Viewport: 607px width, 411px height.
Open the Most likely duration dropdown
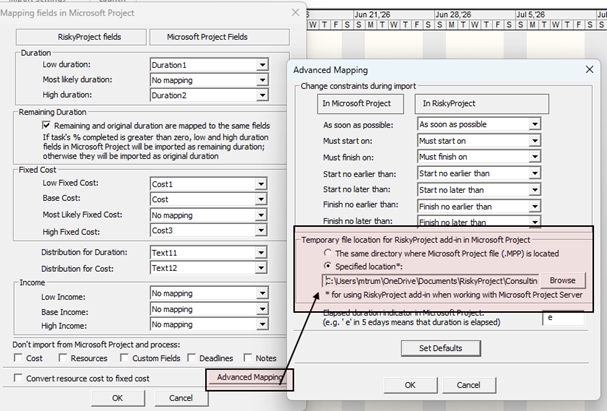point(209,80)
